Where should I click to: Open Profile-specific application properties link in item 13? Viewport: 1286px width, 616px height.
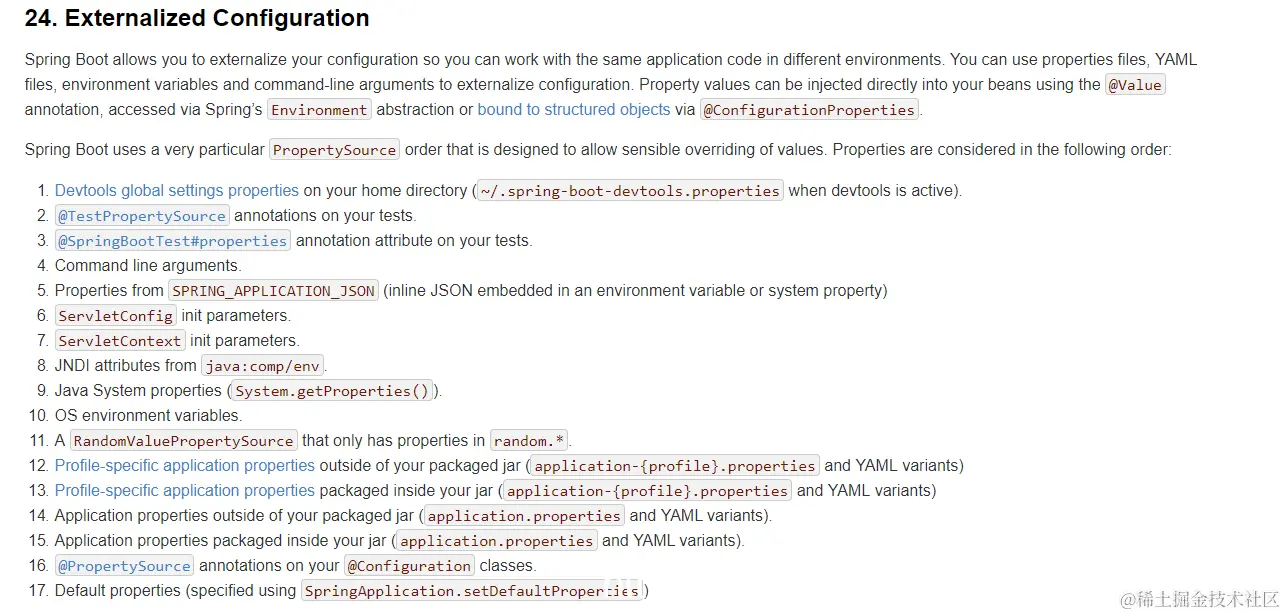point(184,490)
